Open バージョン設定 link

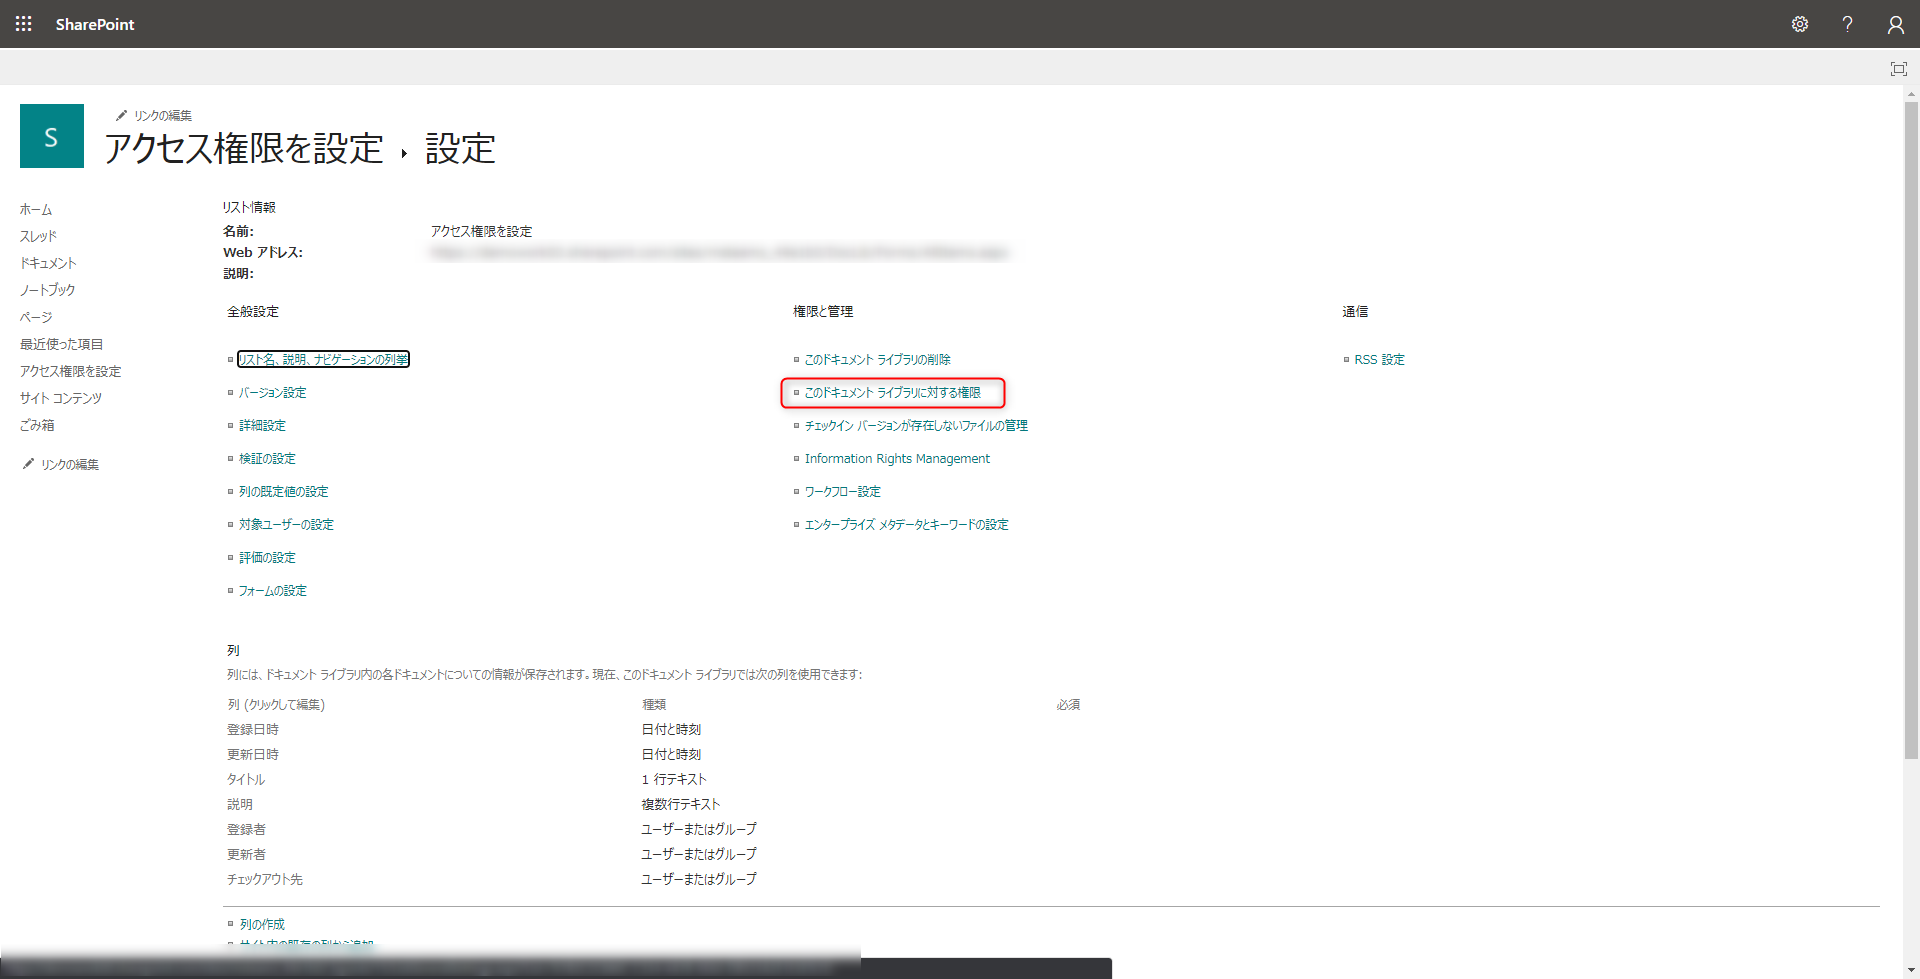[272, 393]
